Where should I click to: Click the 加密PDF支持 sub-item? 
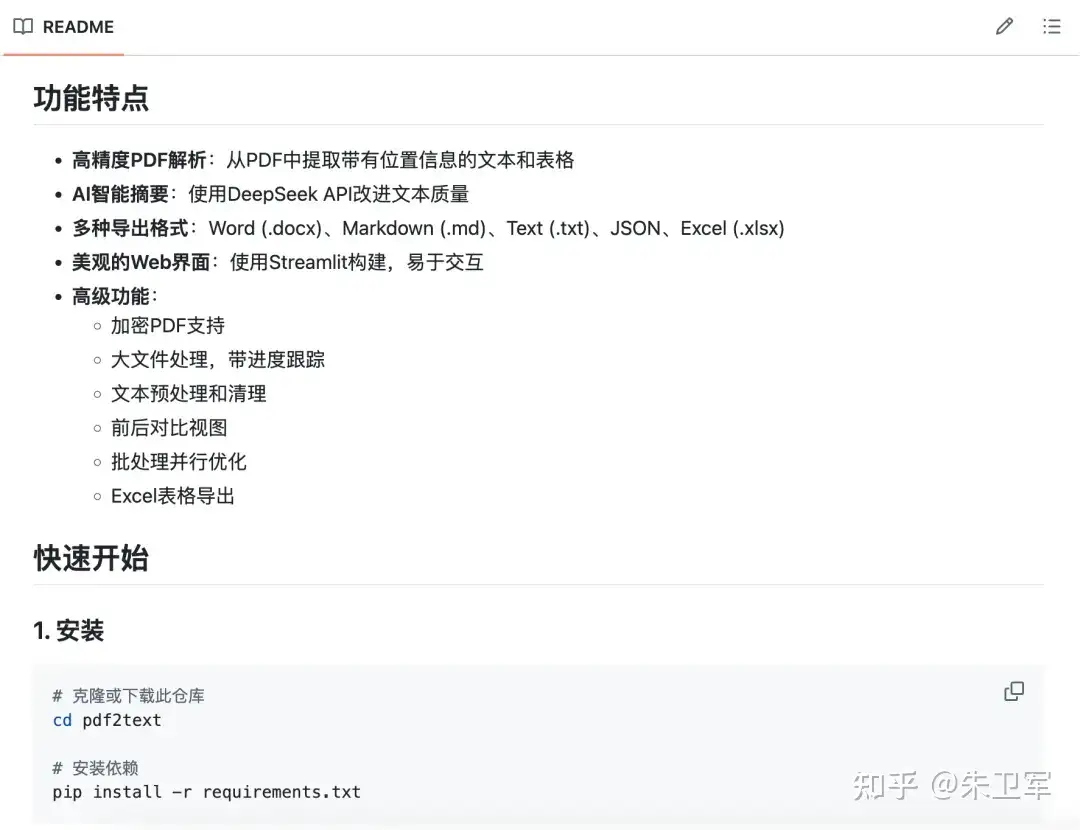coord(168,325)
